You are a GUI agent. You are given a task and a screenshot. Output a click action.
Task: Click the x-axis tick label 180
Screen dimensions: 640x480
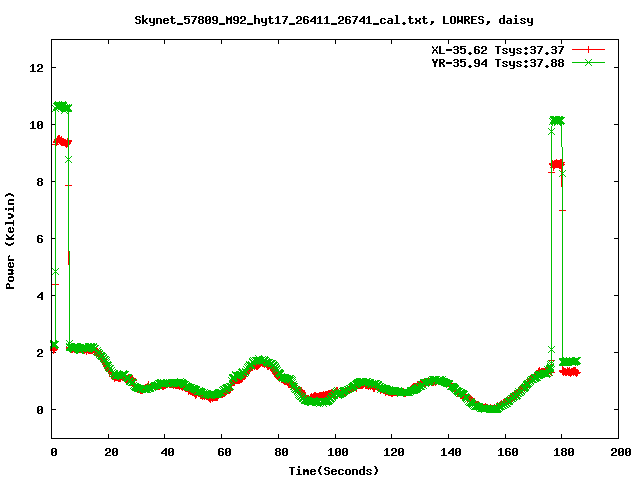tap(564, 452)
